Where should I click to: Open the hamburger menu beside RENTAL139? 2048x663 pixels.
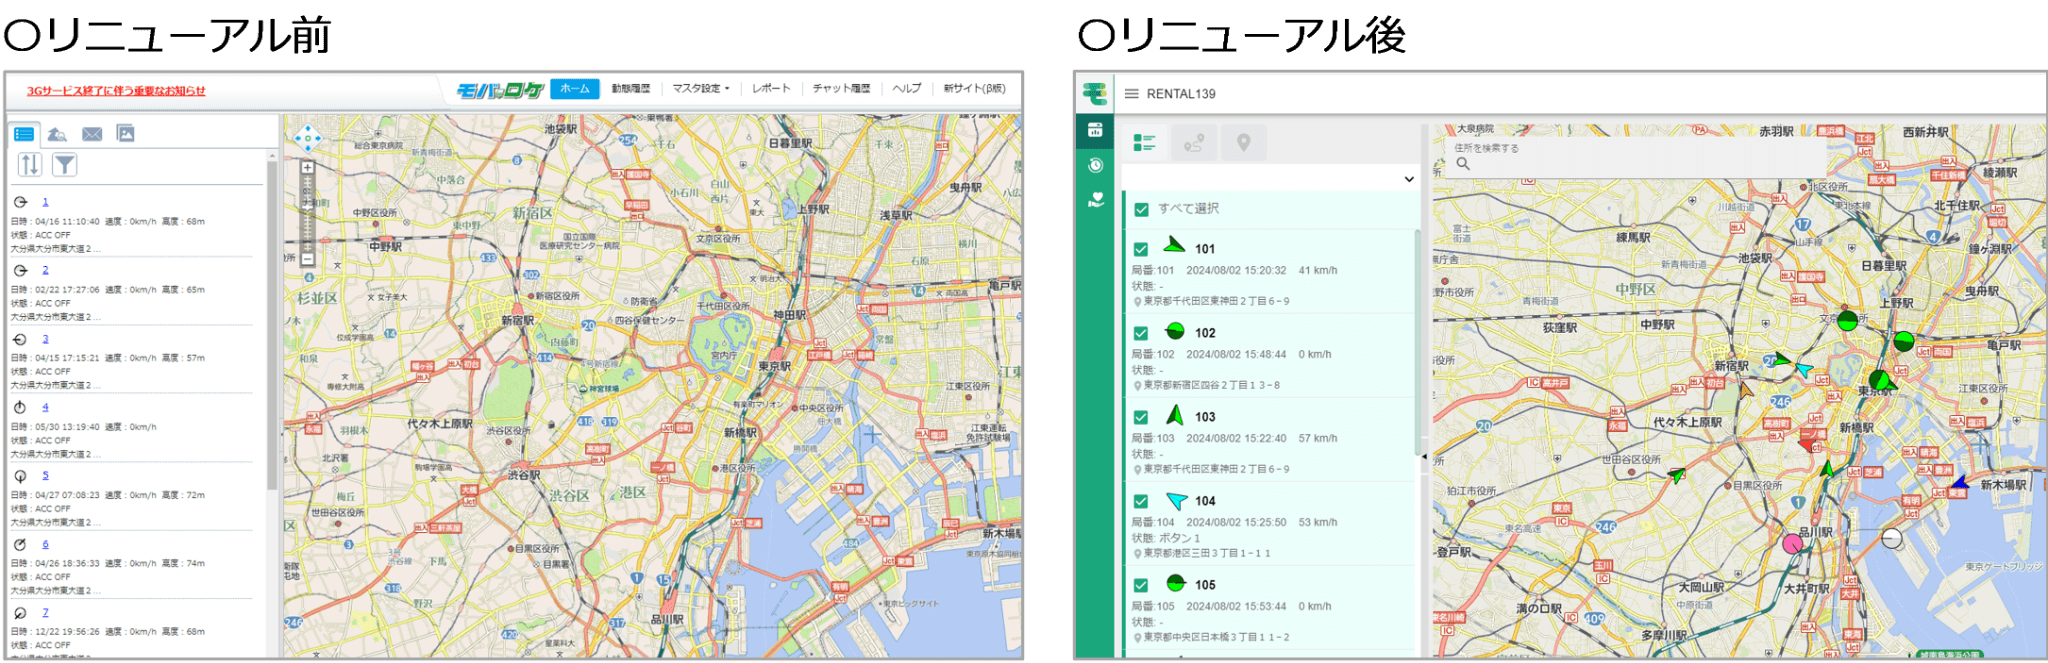pos(1131,94)
